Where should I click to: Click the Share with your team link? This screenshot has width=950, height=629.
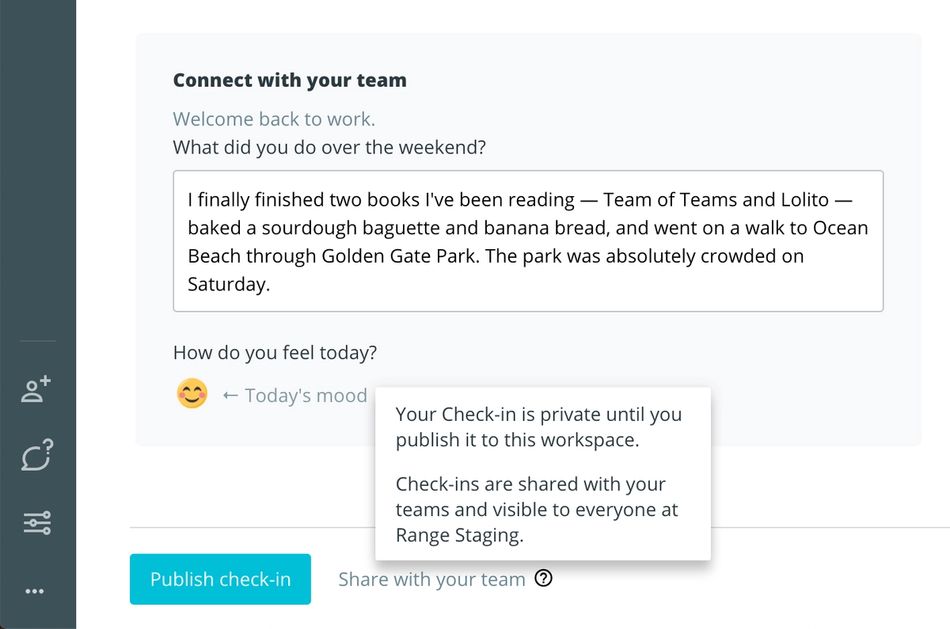pyautogui.click(x=431, y=579)
